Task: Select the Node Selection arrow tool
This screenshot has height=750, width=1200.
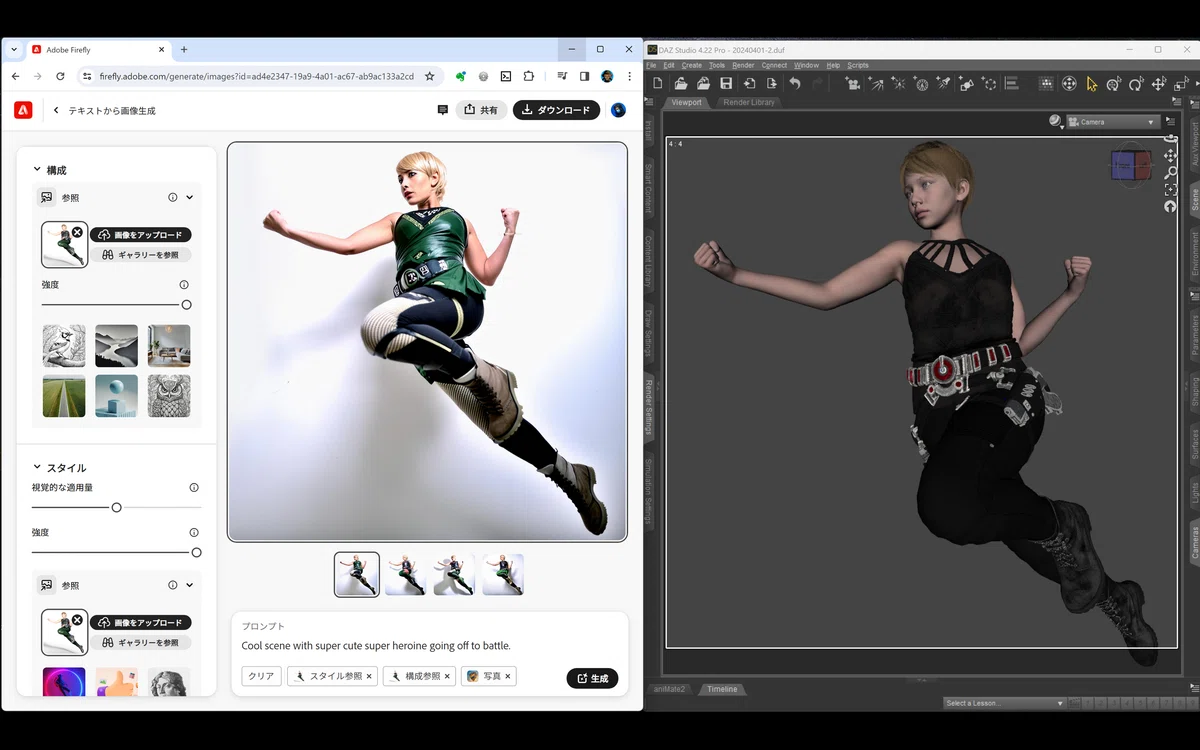Action: point(1092,84)
